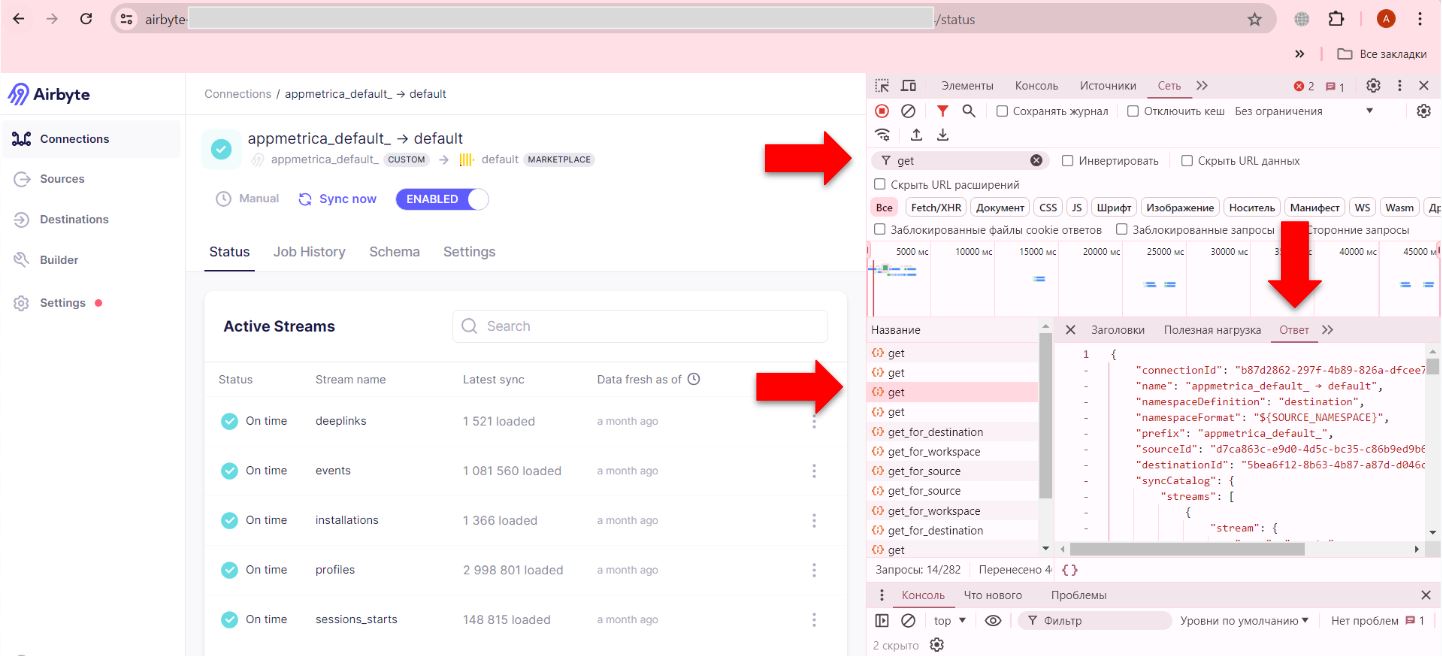Clear the 'get' filter text

[x=1036, y=160]
